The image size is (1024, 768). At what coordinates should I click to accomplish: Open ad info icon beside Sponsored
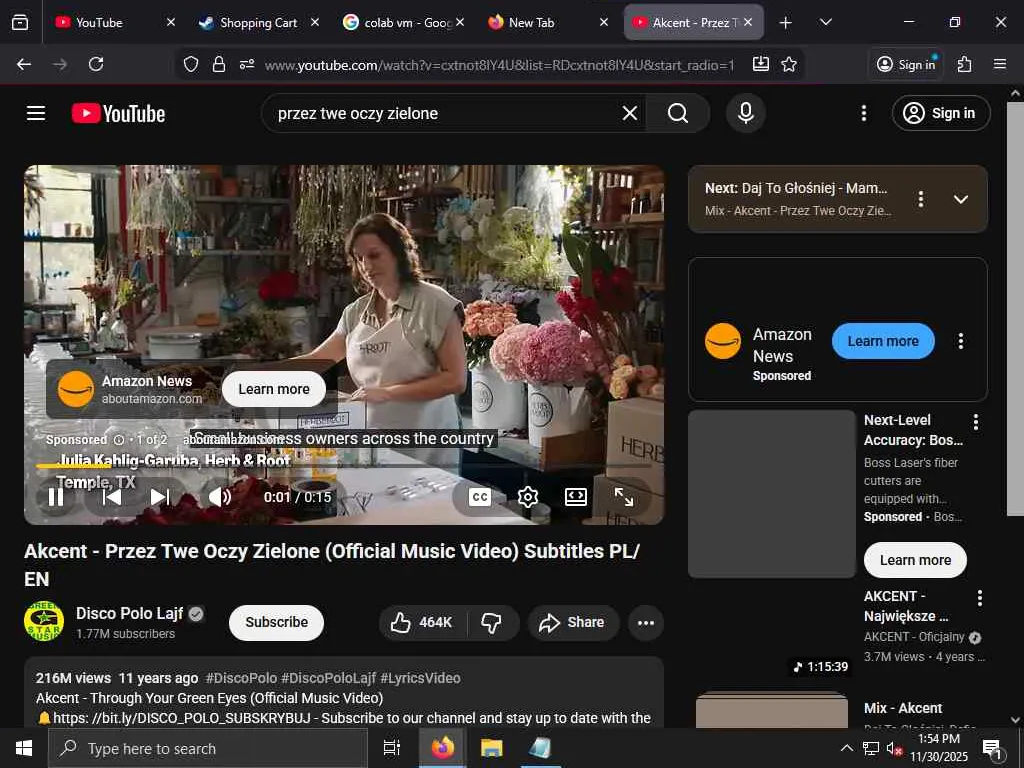click(118, 440)
